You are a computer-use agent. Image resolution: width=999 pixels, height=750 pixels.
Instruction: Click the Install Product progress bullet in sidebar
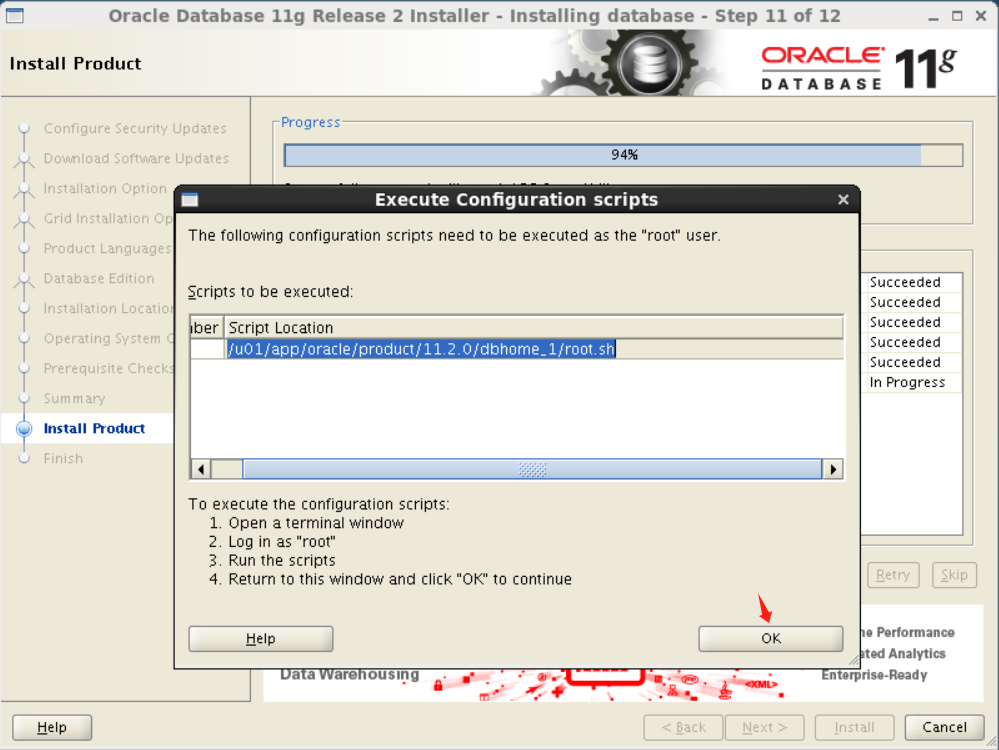[x=24, y=428]
